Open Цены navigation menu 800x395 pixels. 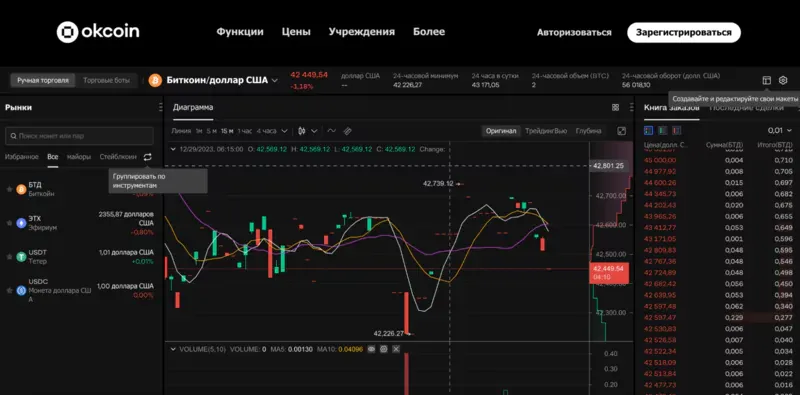tap(296, 32)
